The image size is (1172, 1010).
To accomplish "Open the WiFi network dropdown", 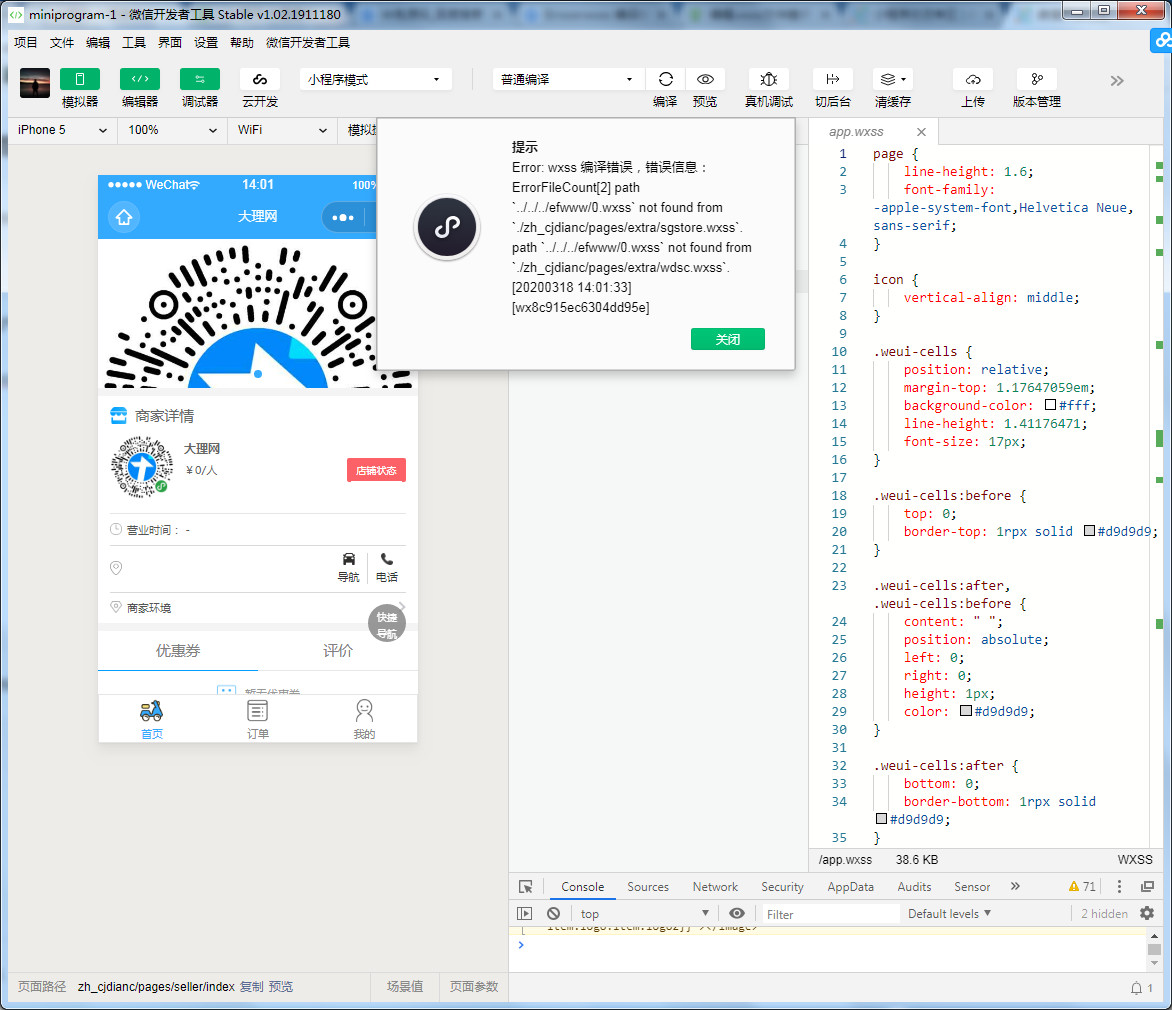I will click(281, 130).
